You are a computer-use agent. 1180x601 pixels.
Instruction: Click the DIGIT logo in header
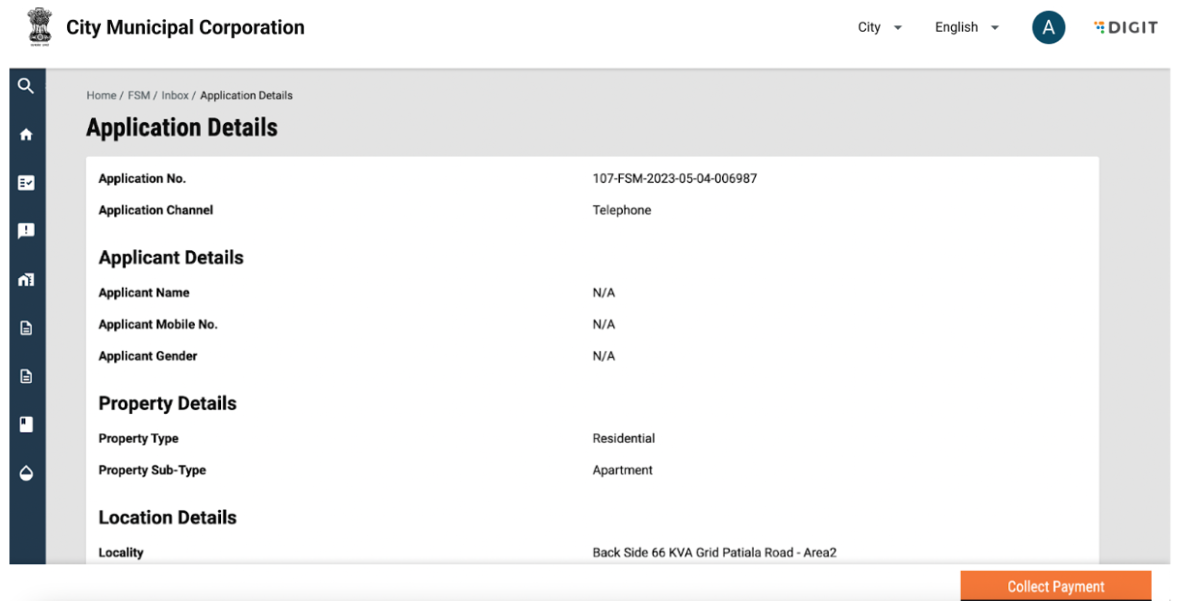coord(1126,28)
